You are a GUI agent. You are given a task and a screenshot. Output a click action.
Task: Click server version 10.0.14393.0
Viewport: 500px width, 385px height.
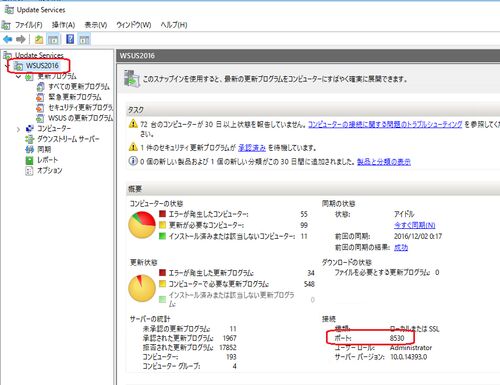408,357
